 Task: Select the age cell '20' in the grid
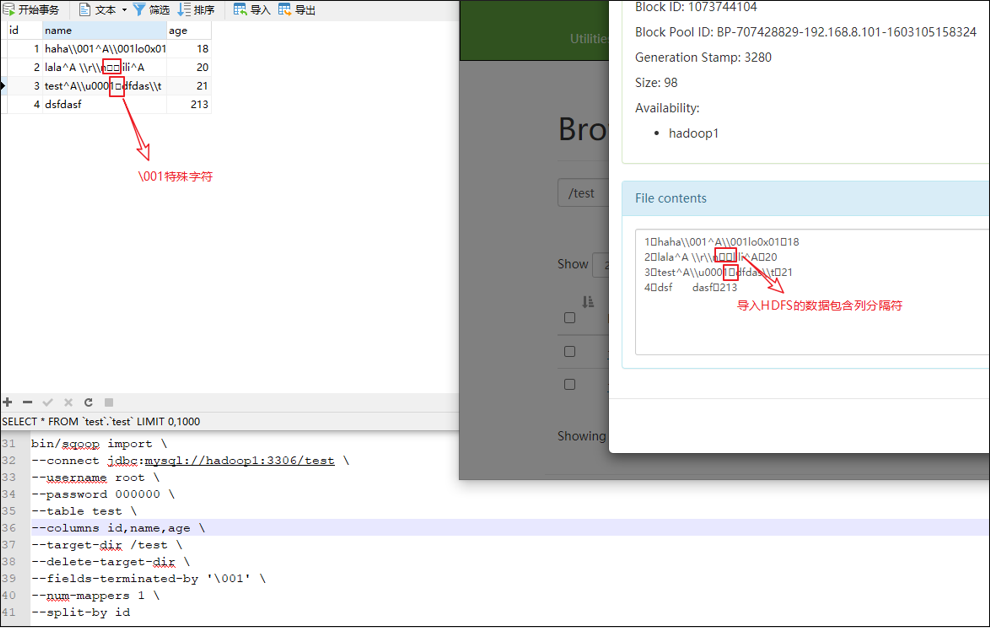click(189, 67)
